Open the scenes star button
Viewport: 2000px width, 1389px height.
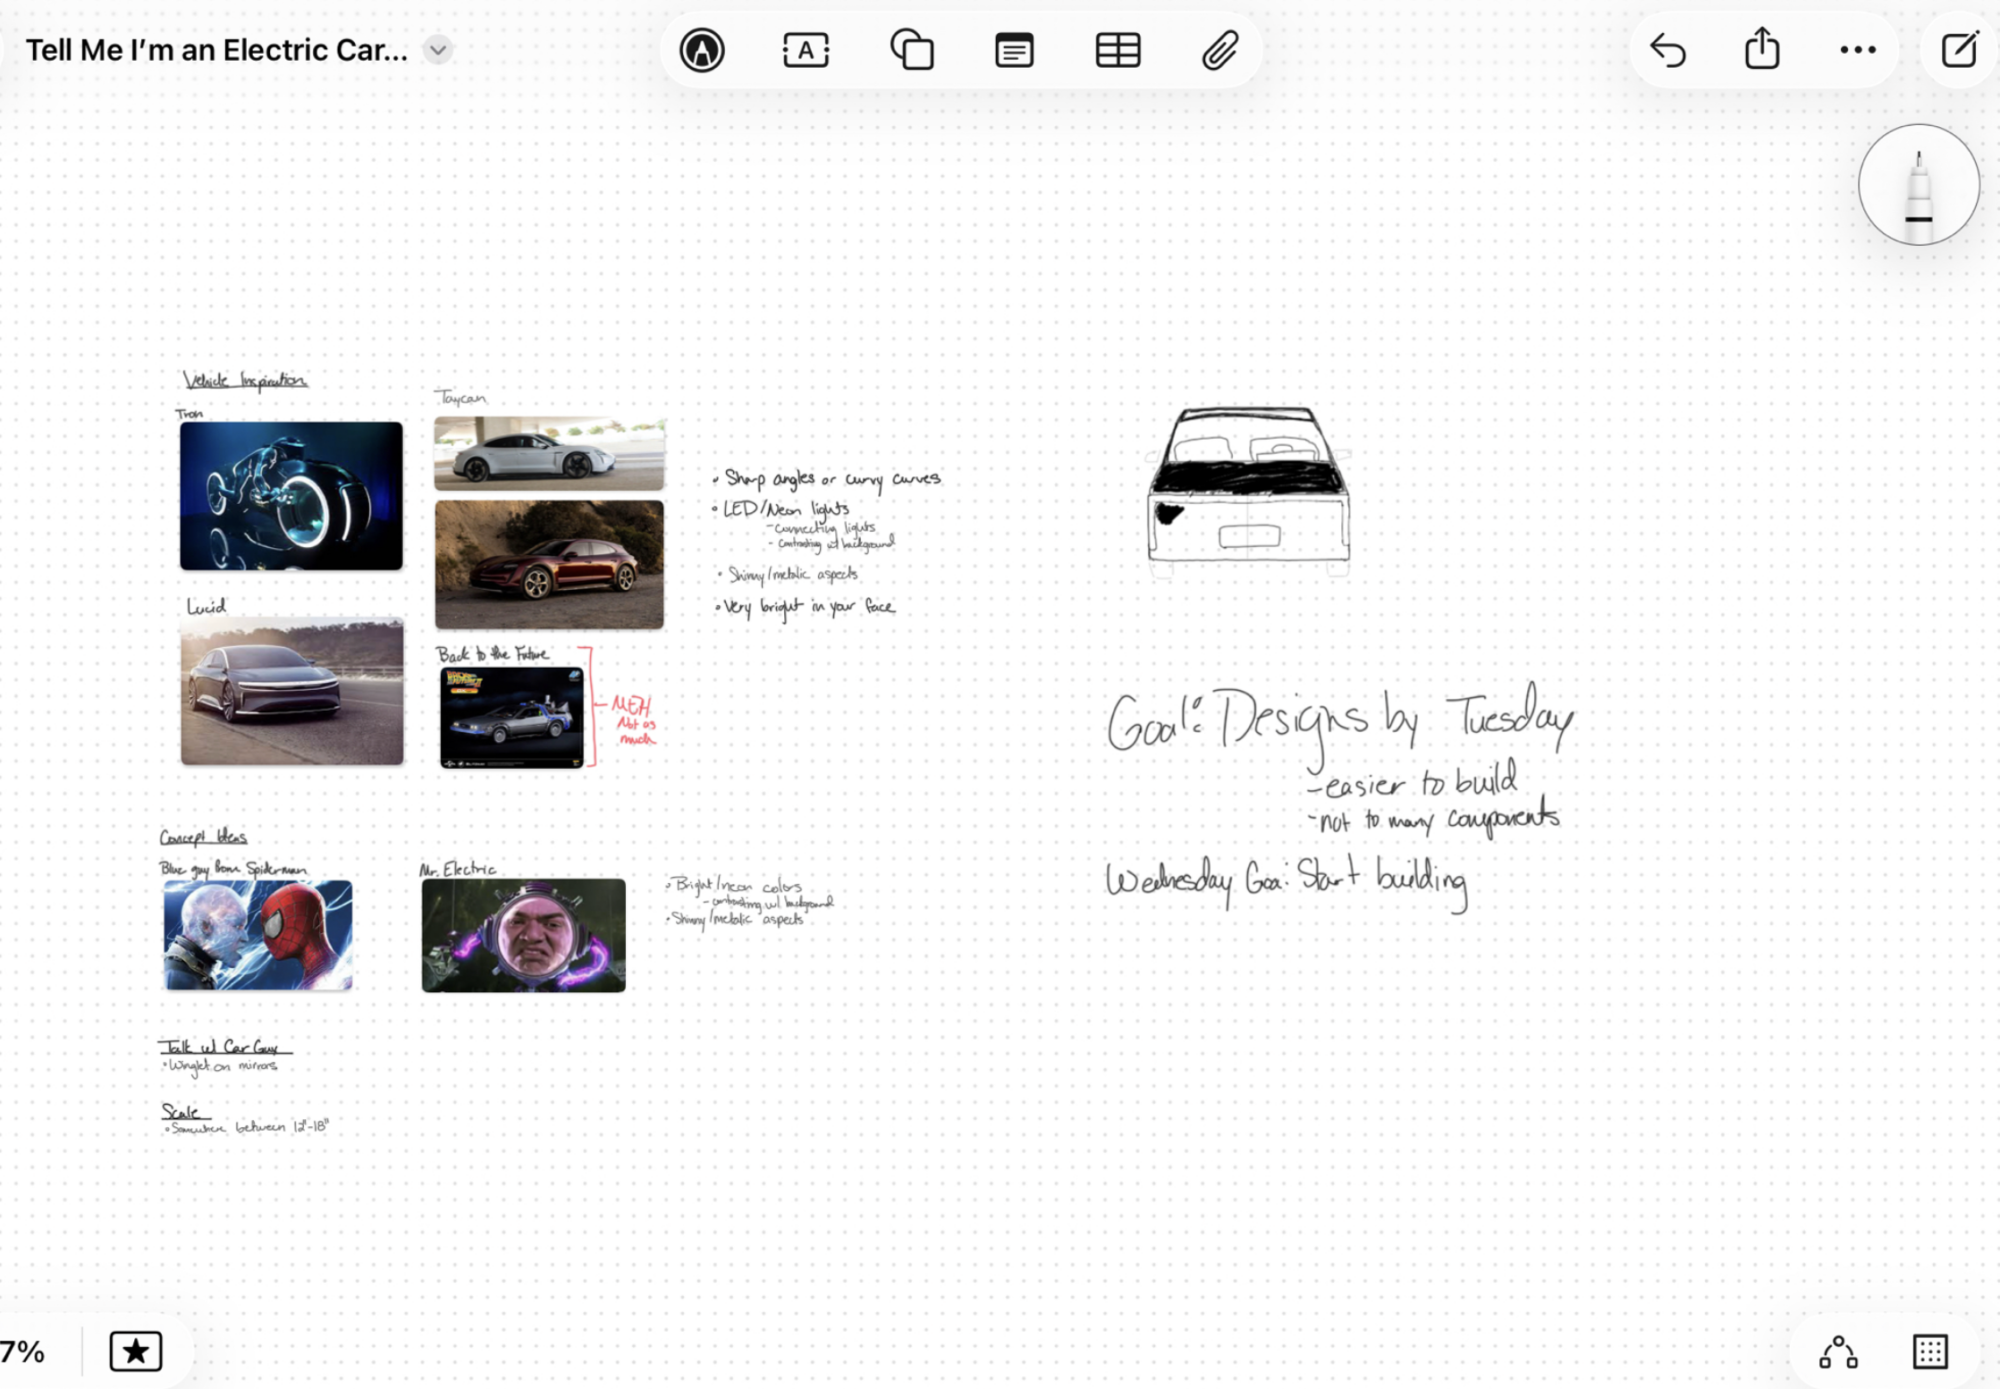136,1352
